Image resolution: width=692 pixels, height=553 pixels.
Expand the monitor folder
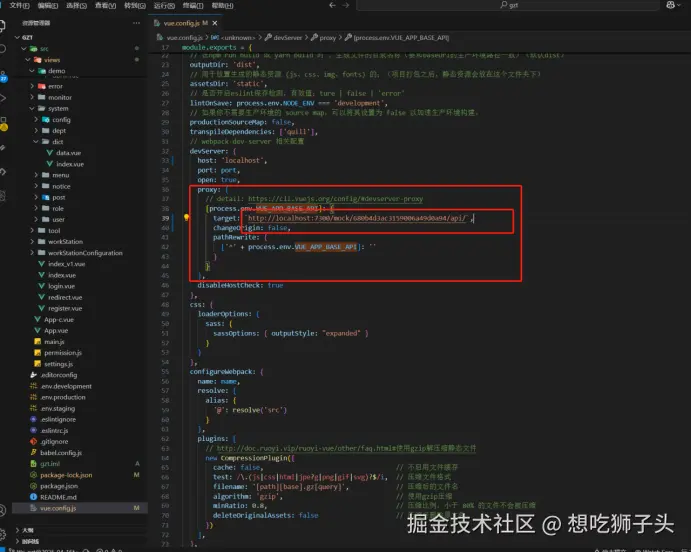pos(32,97)
